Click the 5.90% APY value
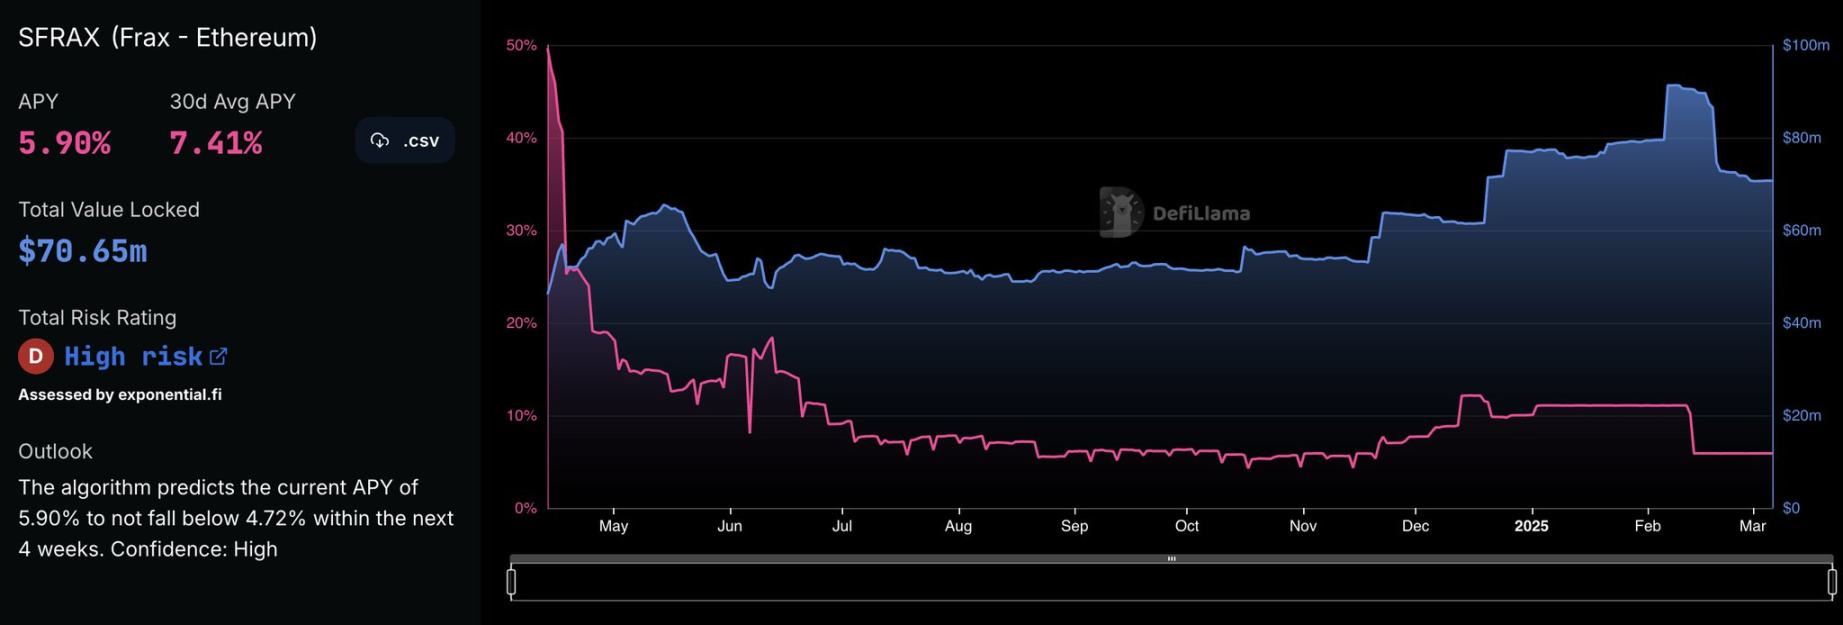This screenshot has height=625, width=1843. coord(65,144)
